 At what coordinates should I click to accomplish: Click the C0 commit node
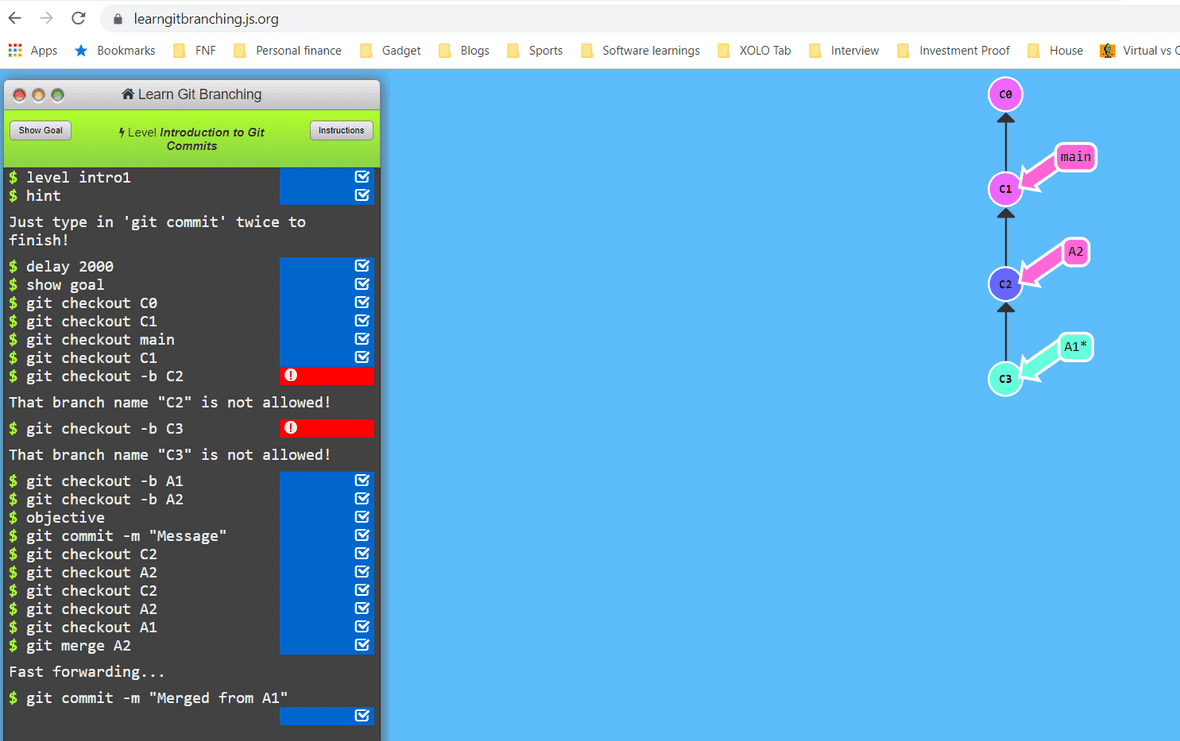[x=1006, y=95]
